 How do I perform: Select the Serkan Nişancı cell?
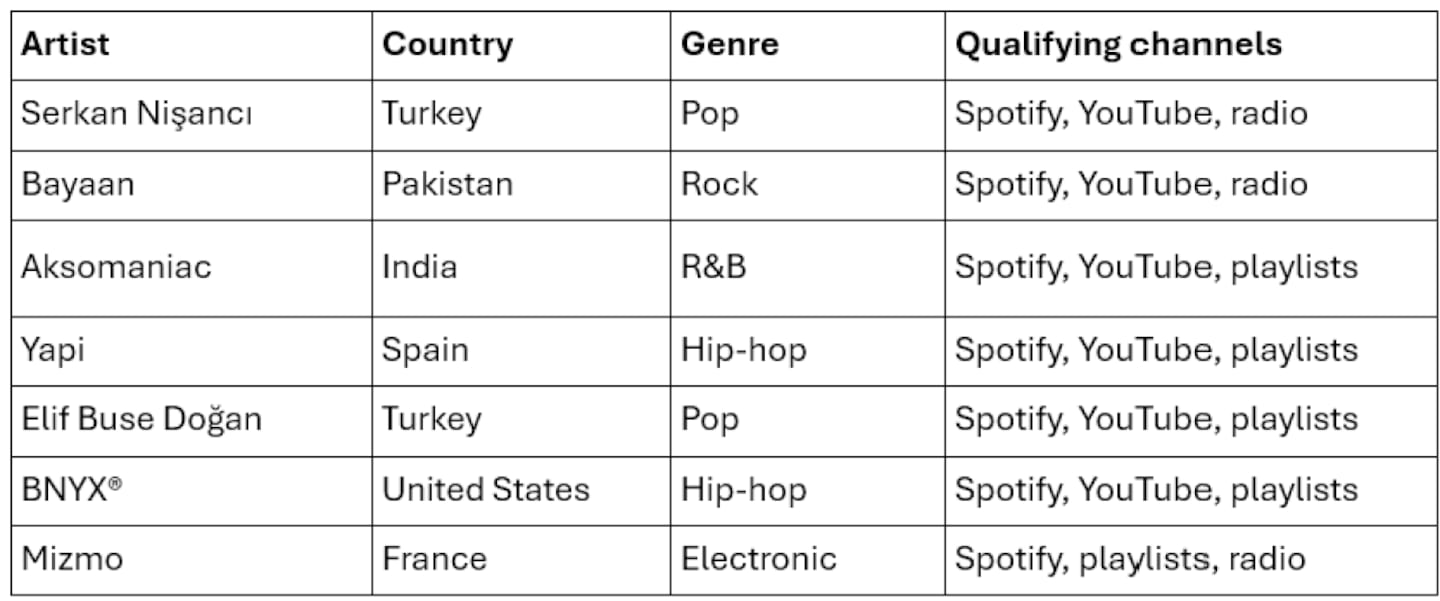coord(192,115)
